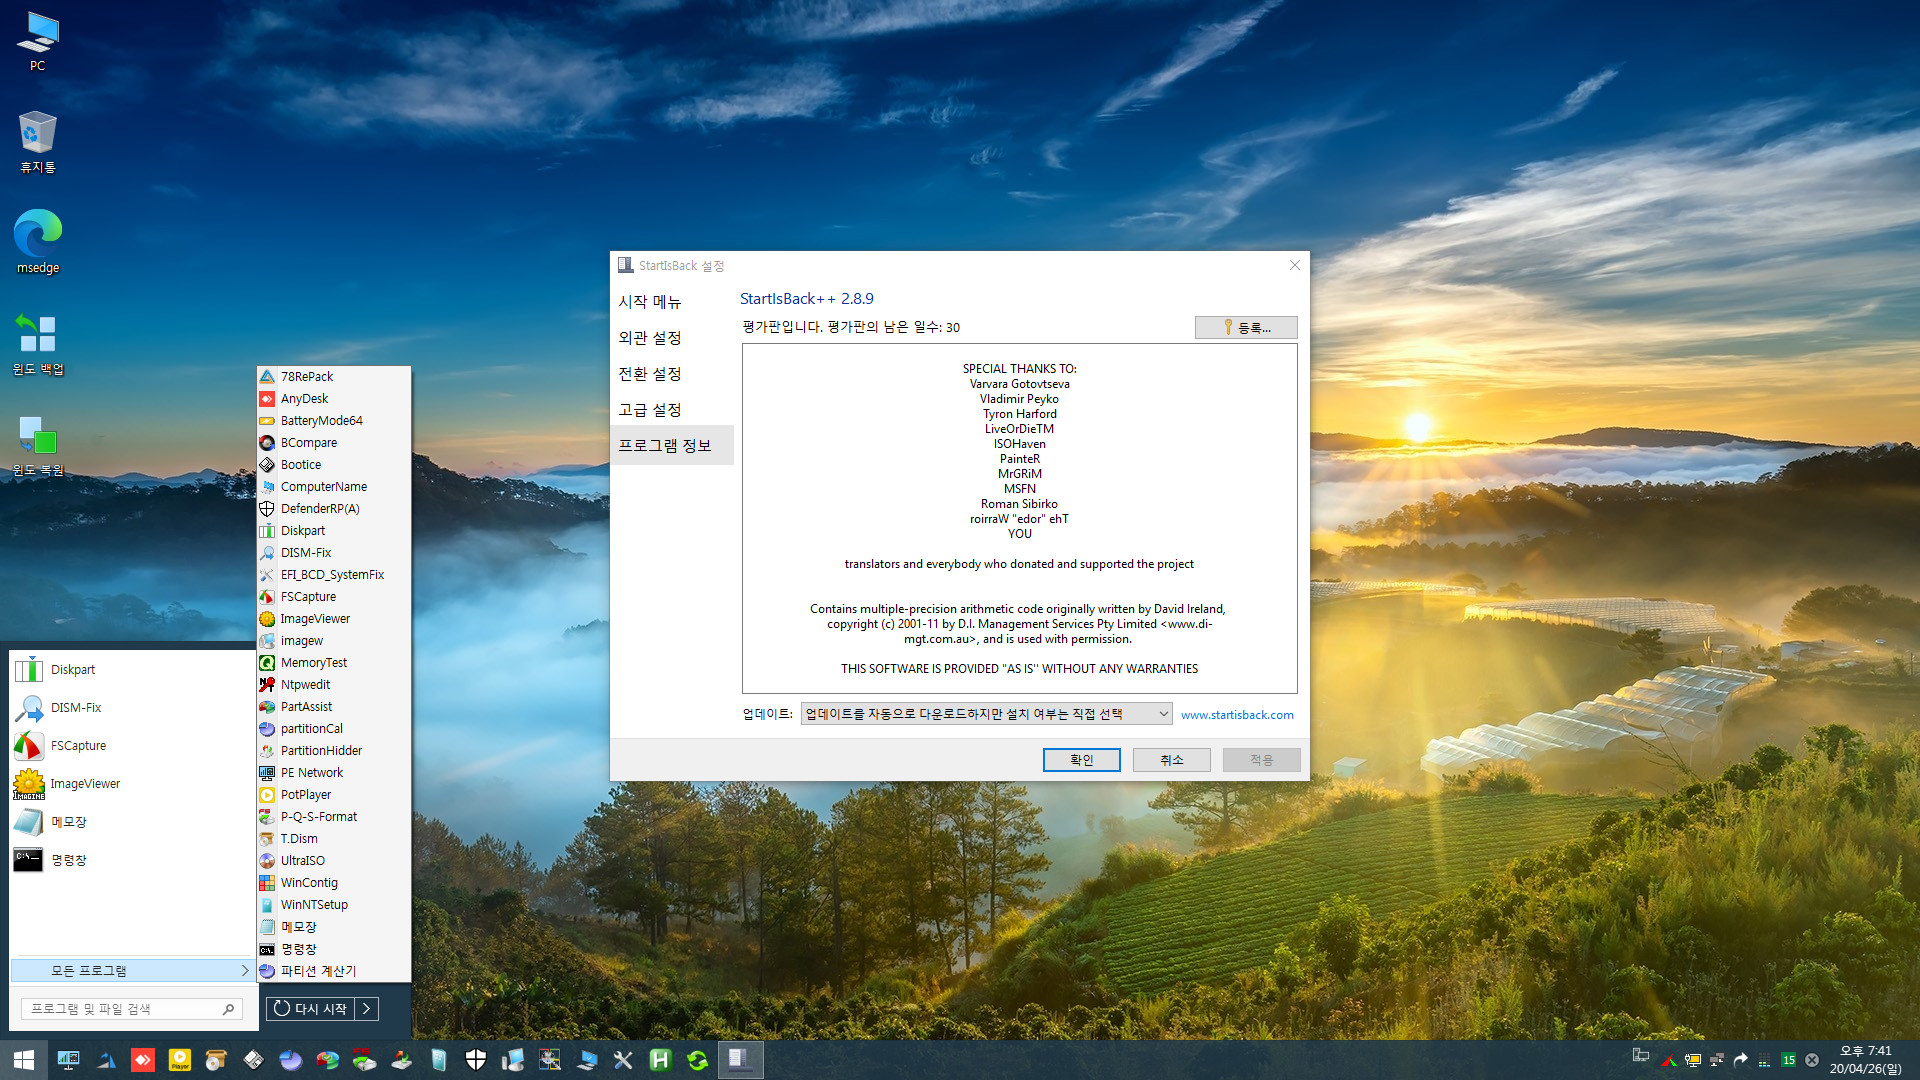Launch MemoryTest from programs list
This screenshot has width=1920, height=1080.
click(334, 663)
